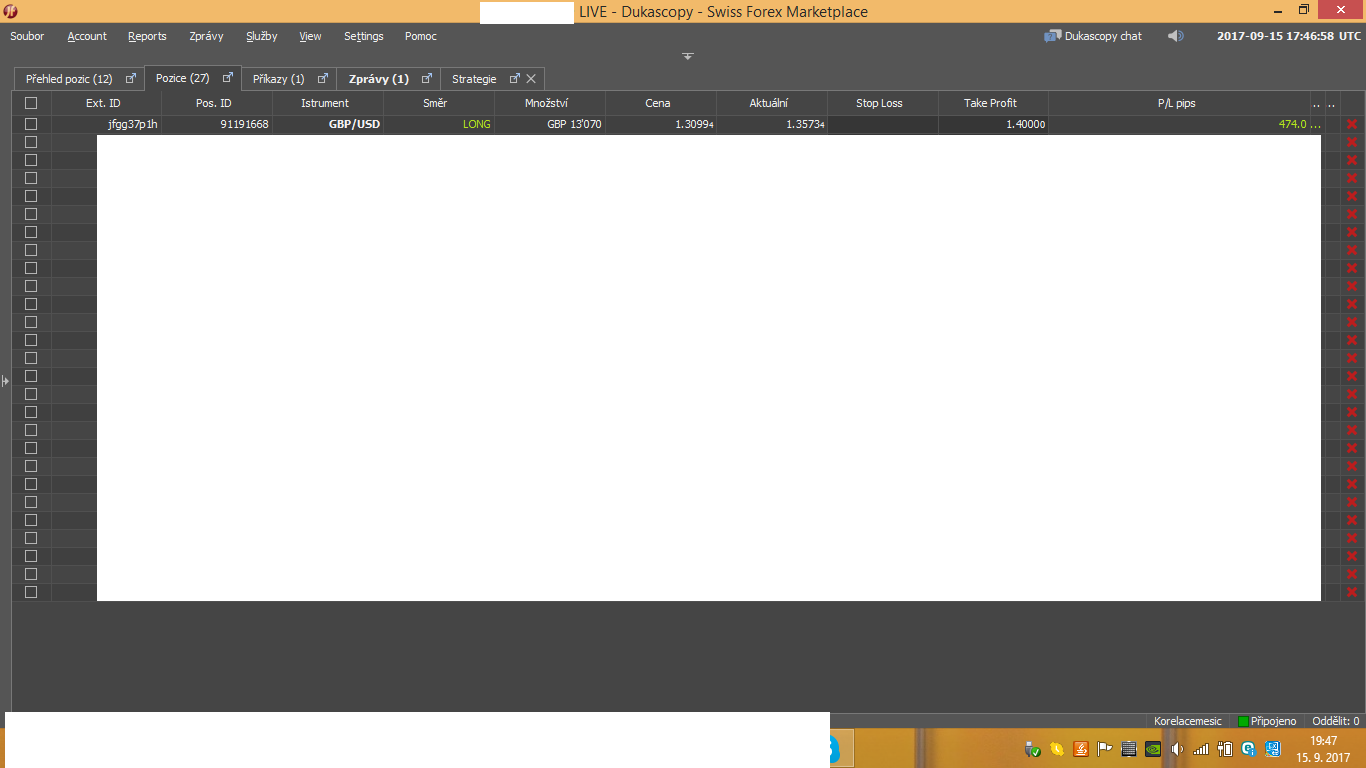
Task: Click the green Připojeno connection status indicator
Action: pos(1243,721)
